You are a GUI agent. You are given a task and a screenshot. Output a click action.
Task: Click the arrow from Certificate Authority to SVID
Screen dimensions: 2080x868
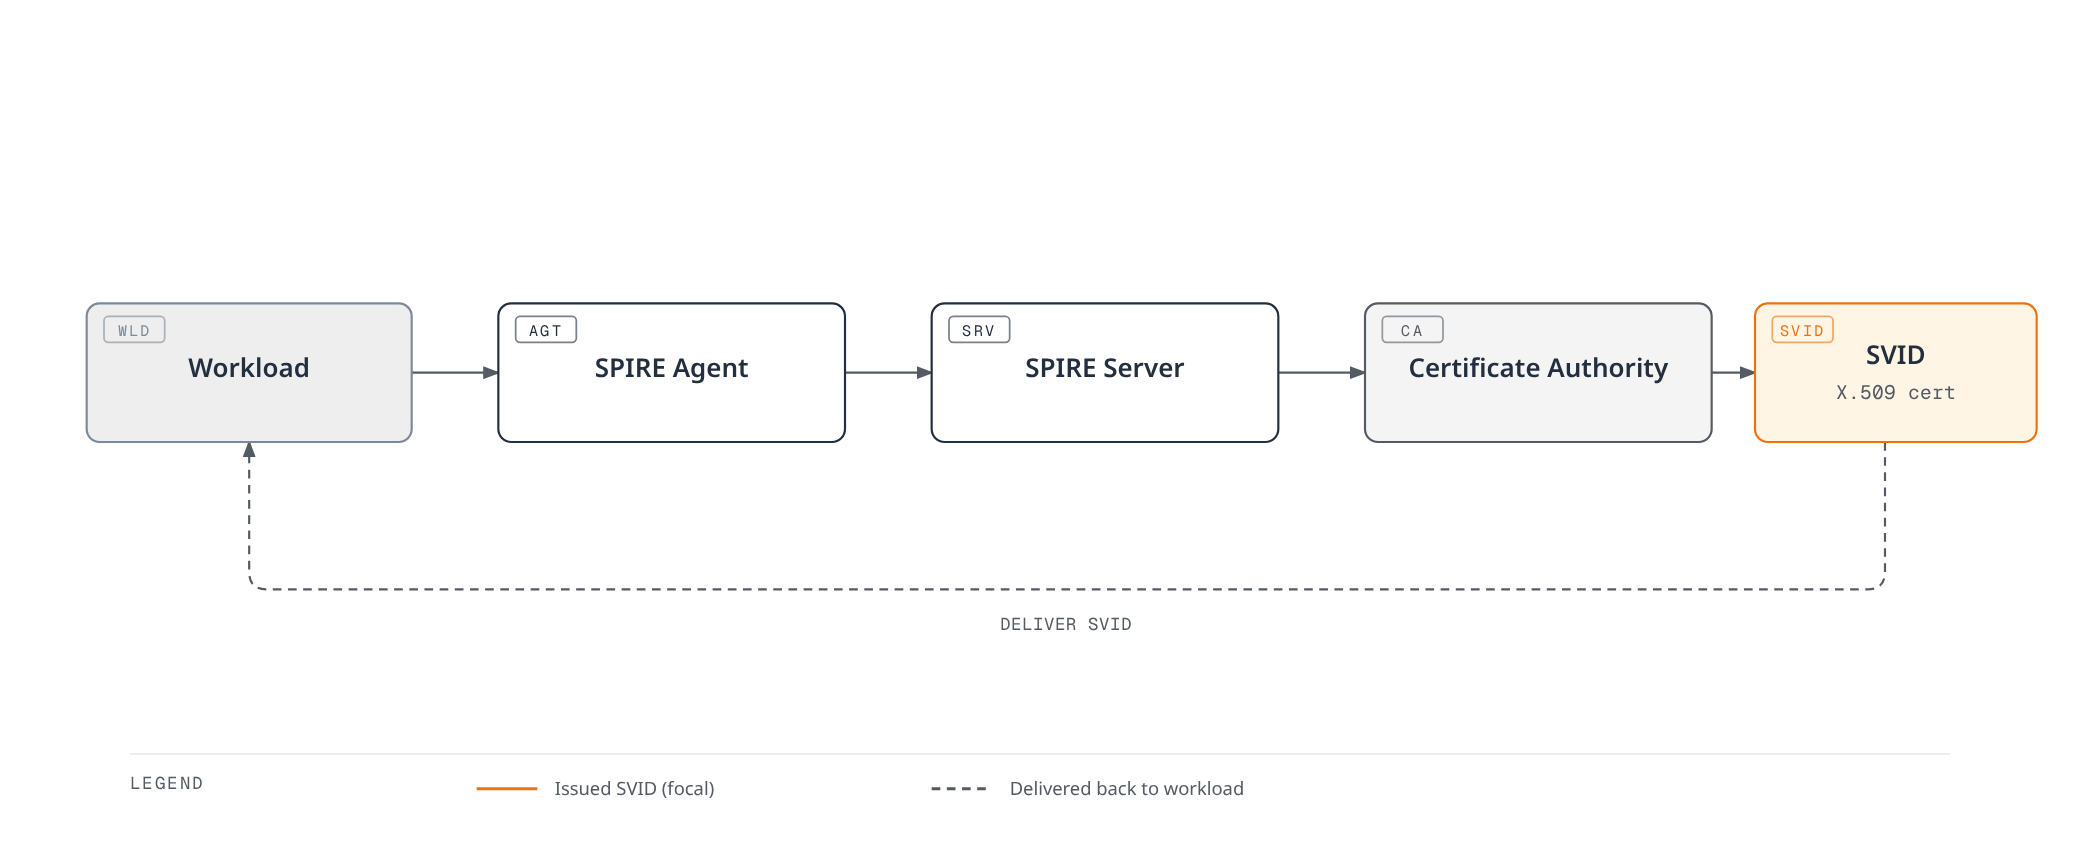click(1733, 373)
